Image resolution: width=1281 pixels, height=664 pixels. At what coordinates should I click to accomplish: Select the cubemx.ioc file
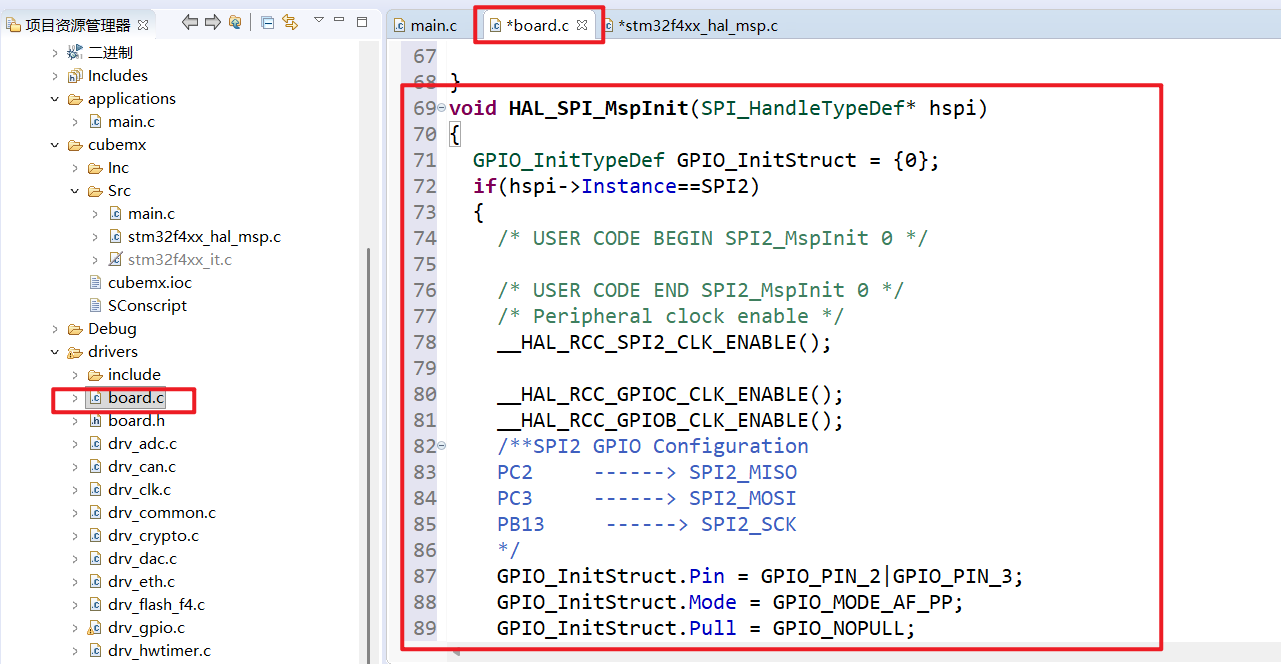(x=150, y=283)
